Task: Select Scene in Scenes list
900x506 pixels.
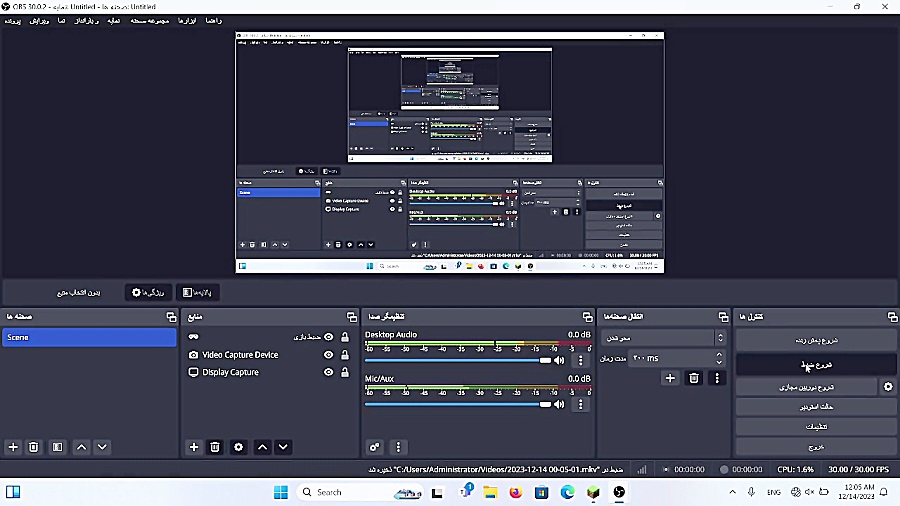Action: 90,337
